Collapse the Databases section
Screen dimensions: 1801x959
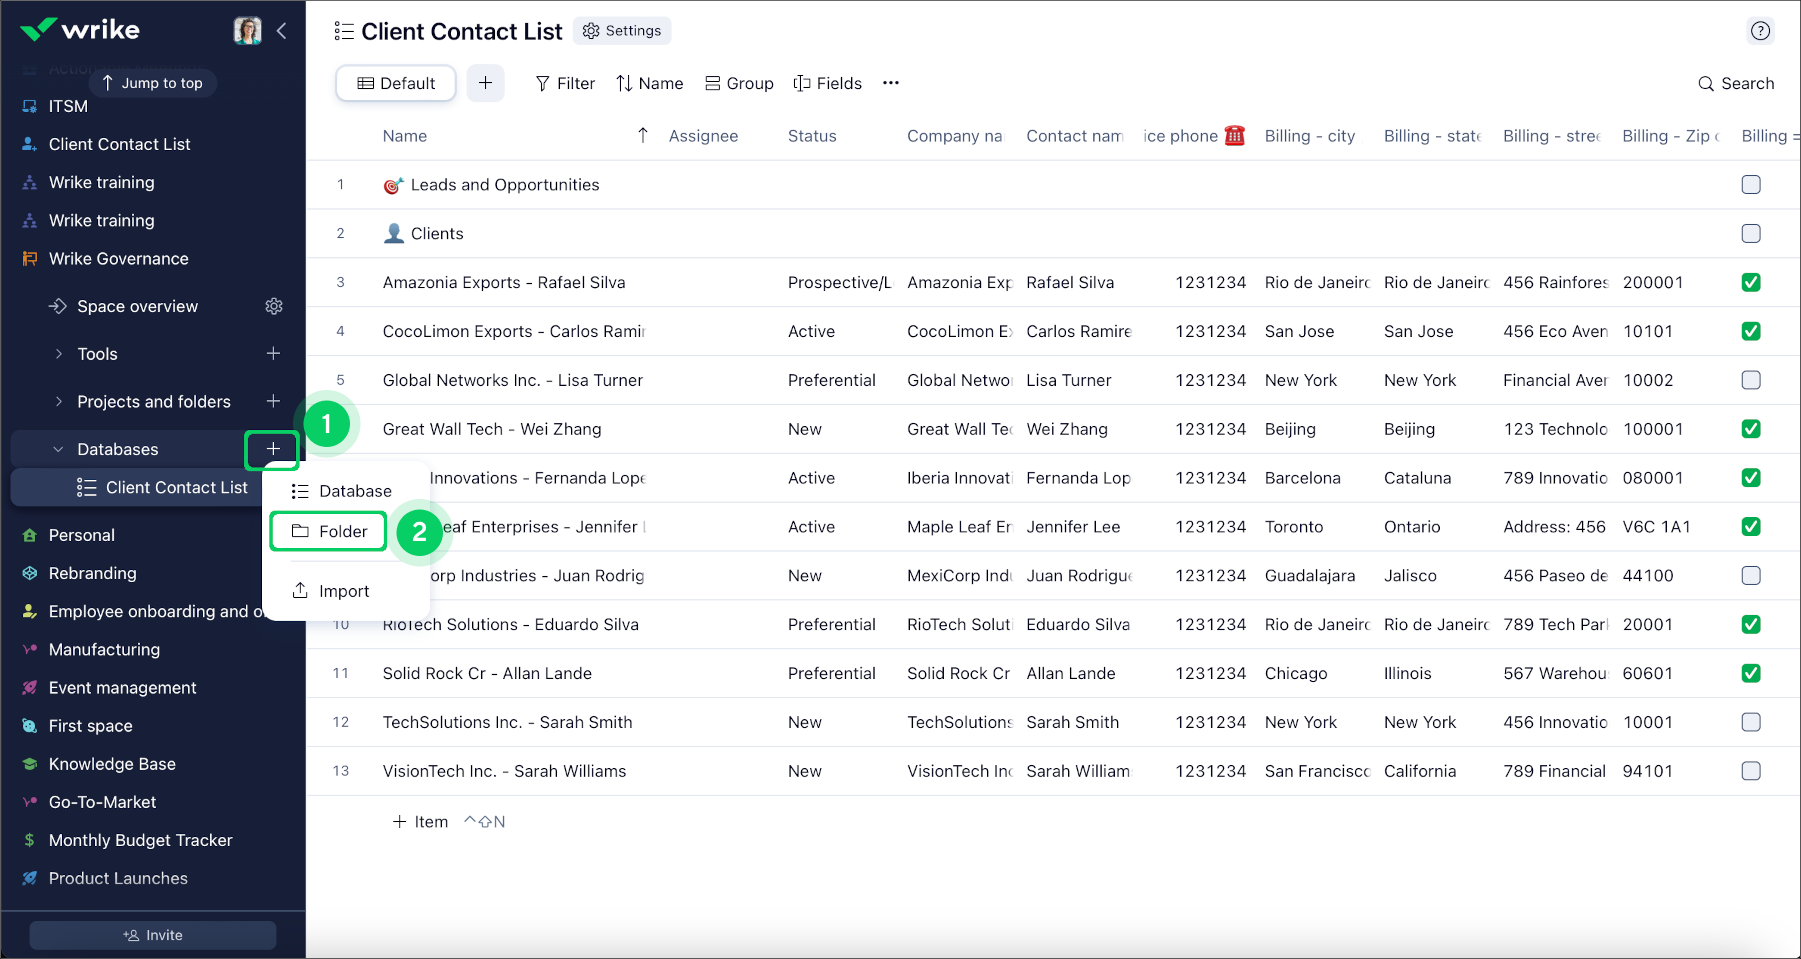[x=57, y=448]
